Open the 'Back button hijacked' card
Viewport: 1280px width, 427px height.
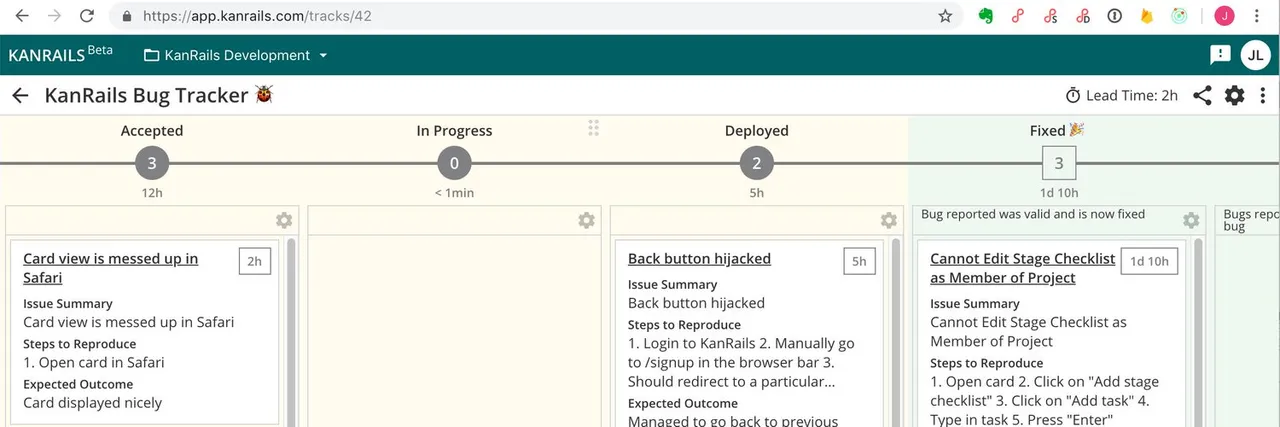click(x=699, y=258)
